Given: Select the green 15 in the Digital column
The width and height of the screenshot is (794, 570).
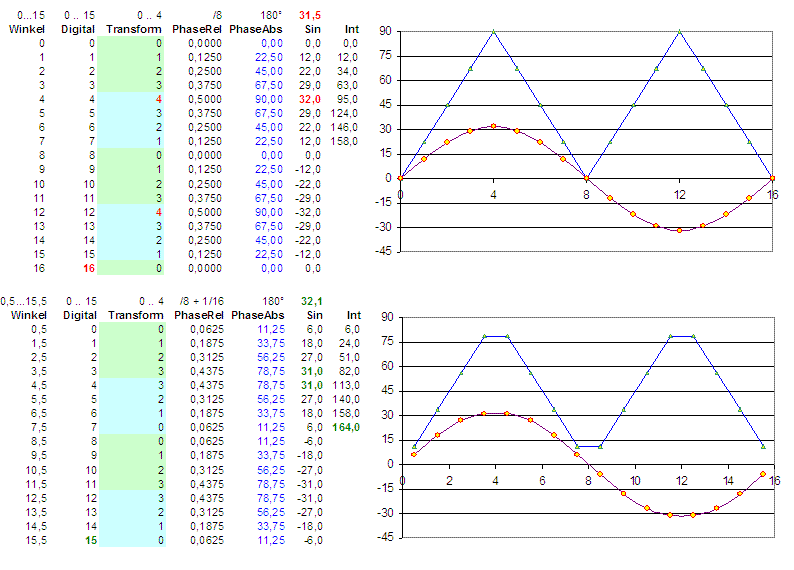Looking at the screenshot, I should click(x=91, y=540).
